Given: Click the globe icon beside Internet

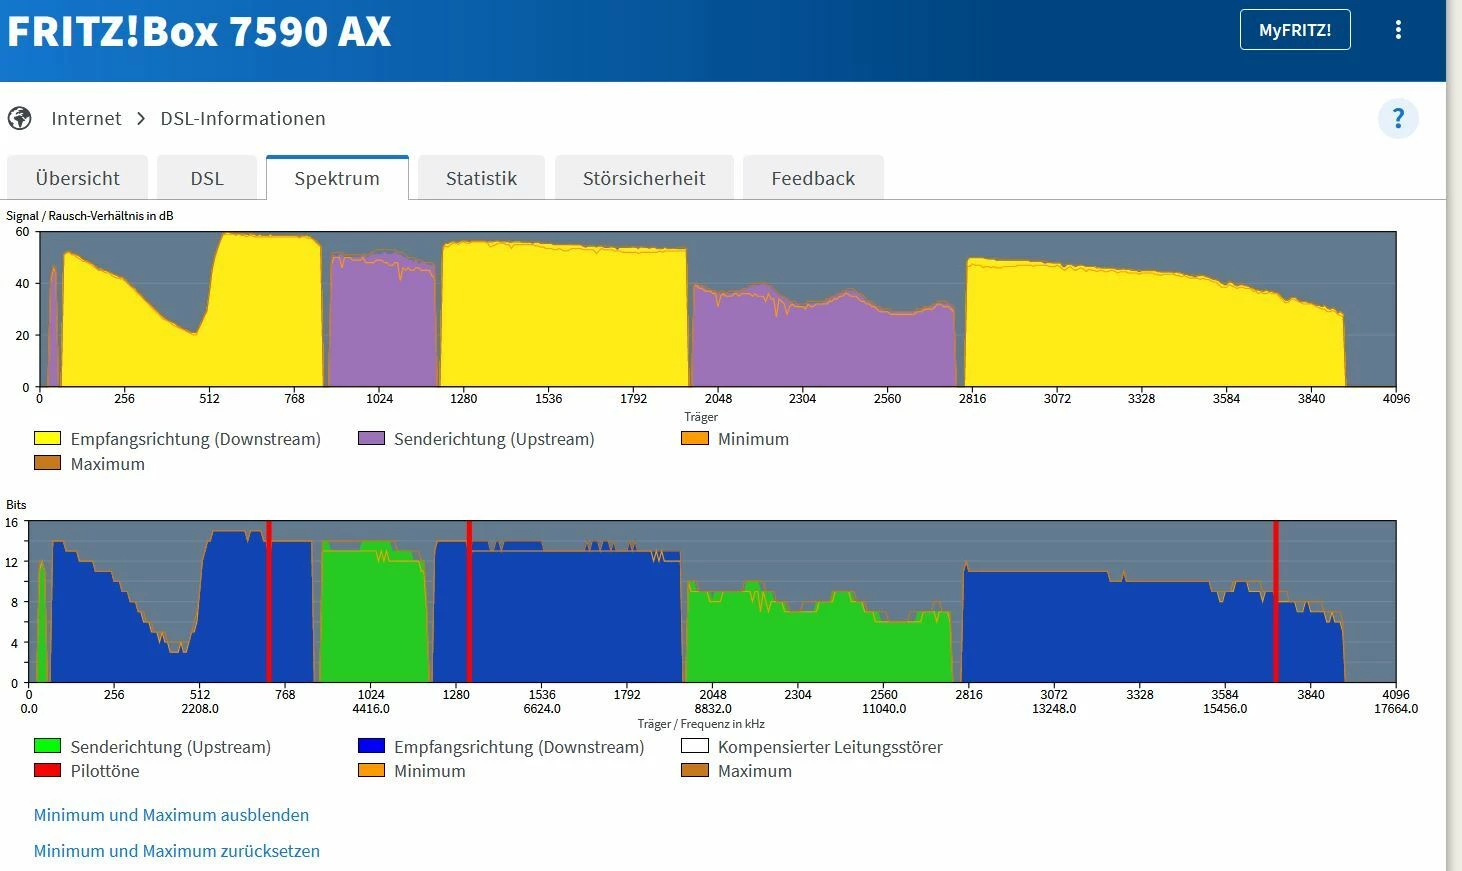Looking at the screenshot, I should [x=20, y=119].
